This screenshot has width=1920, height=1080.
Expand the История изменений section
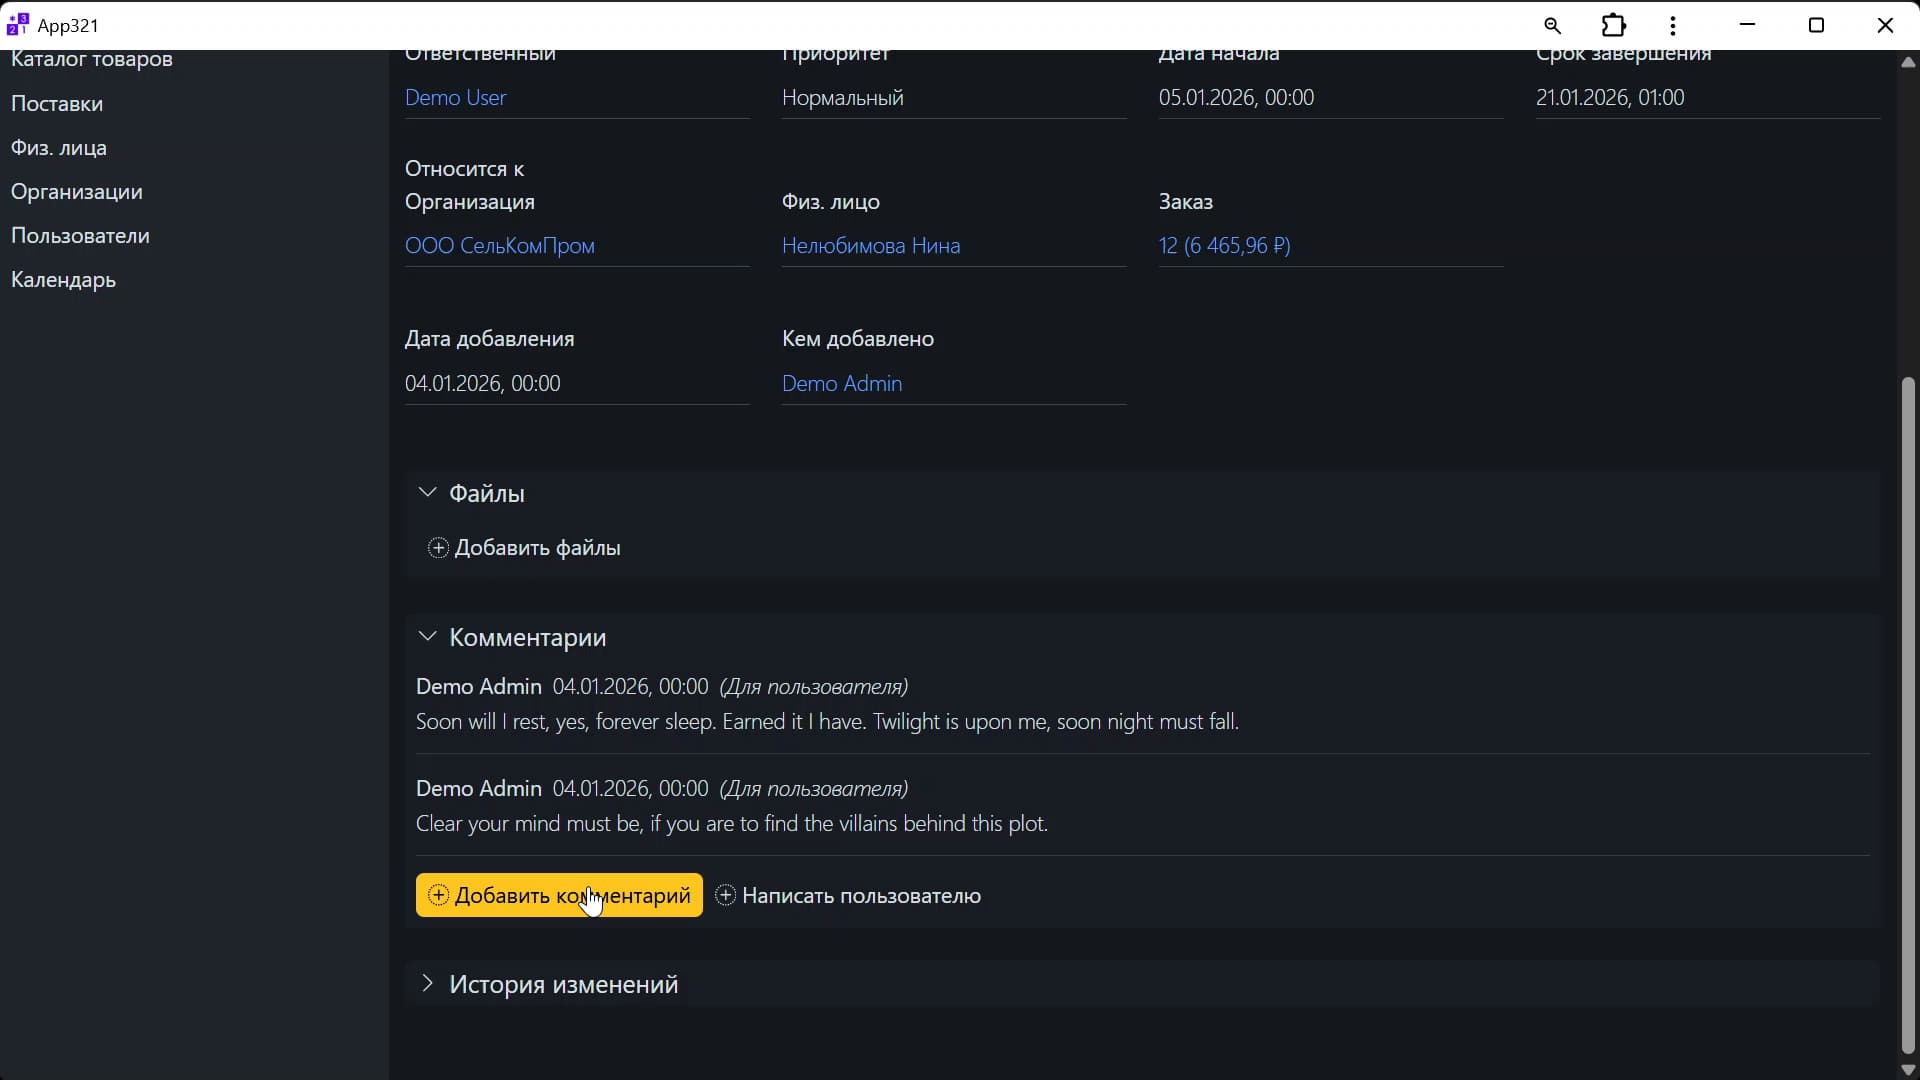(427, 984)
